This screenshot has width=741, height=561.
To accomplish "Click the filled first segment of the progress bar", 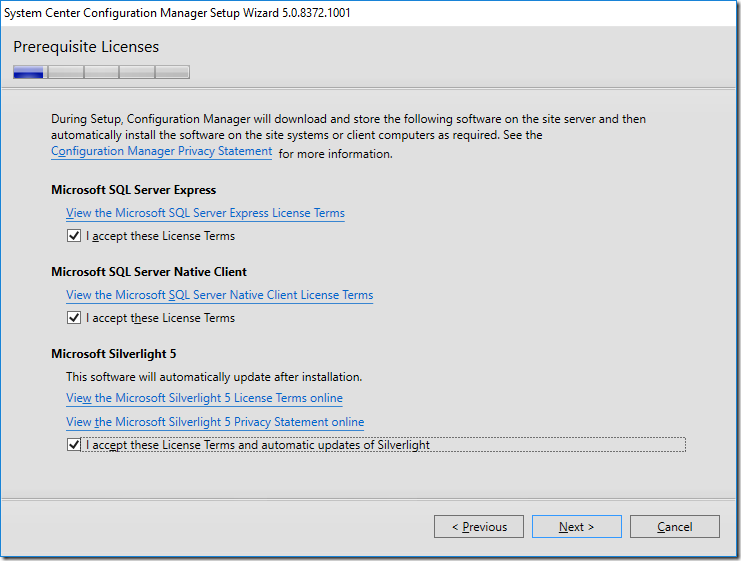I will (29, 72).
